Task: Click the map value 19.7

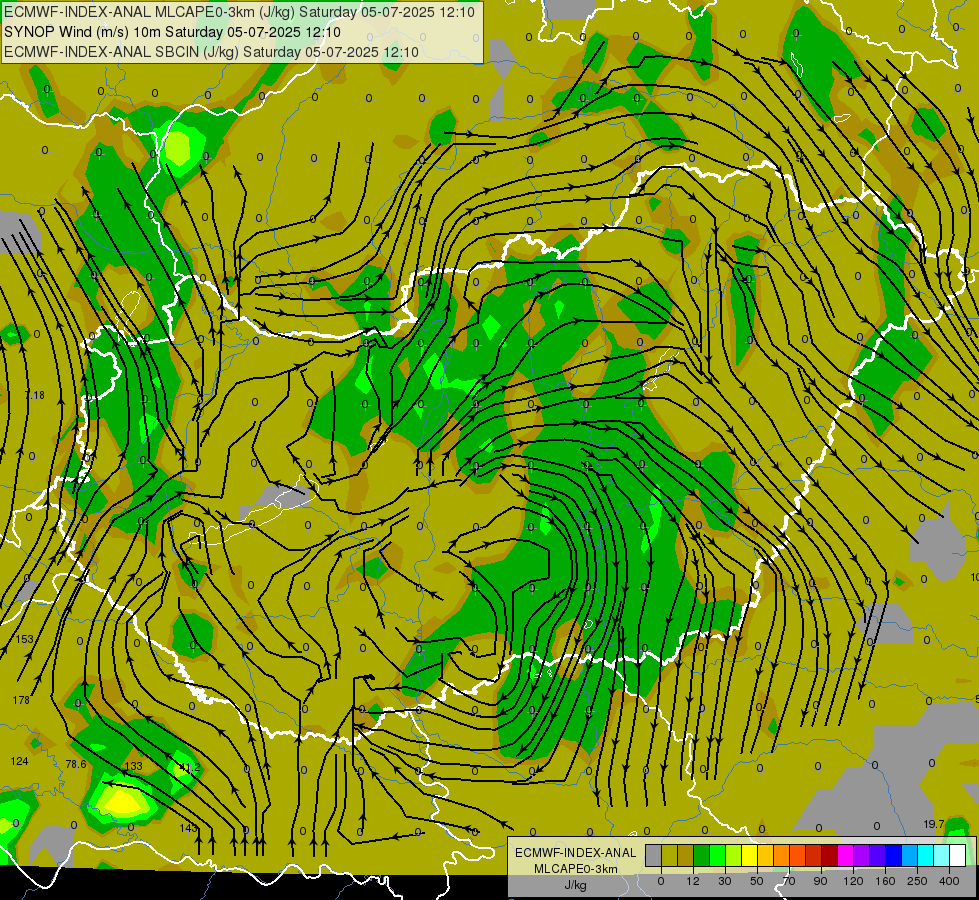Action: tap(933, 824)
